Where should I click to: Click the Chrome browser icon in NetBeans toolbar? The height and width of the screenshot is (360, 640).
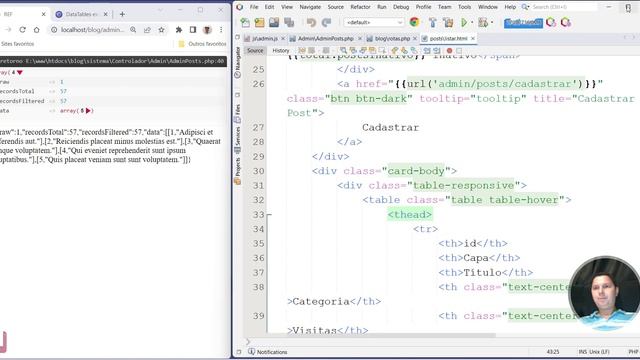click(414, 22)
